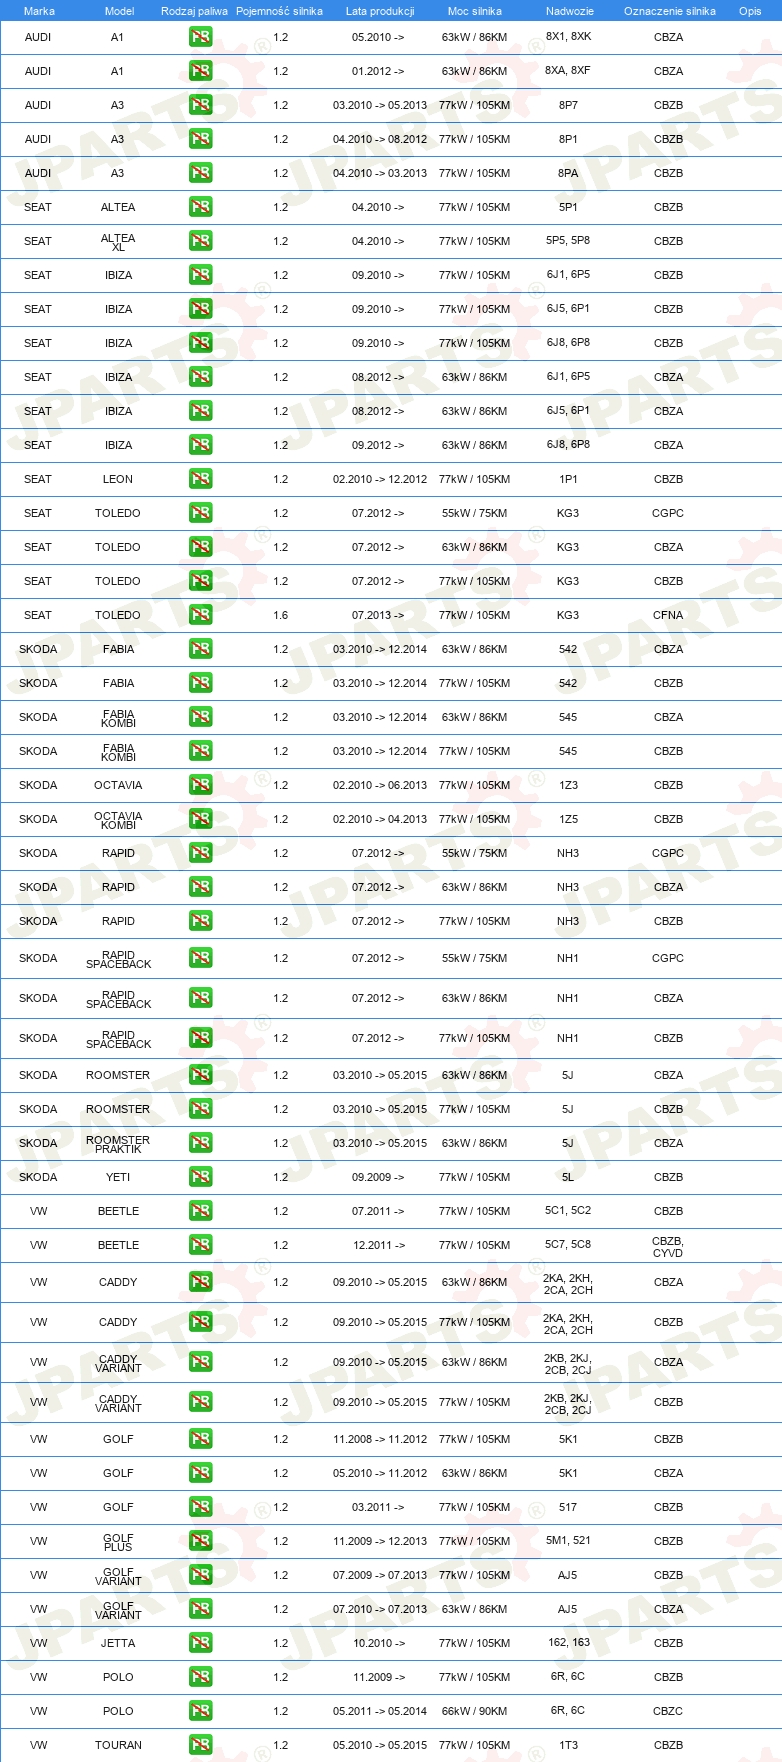Click the fuel icon for SKODA OCTAVIA KOMBI
Screen dimensions: 782x1762
[200, 819]
